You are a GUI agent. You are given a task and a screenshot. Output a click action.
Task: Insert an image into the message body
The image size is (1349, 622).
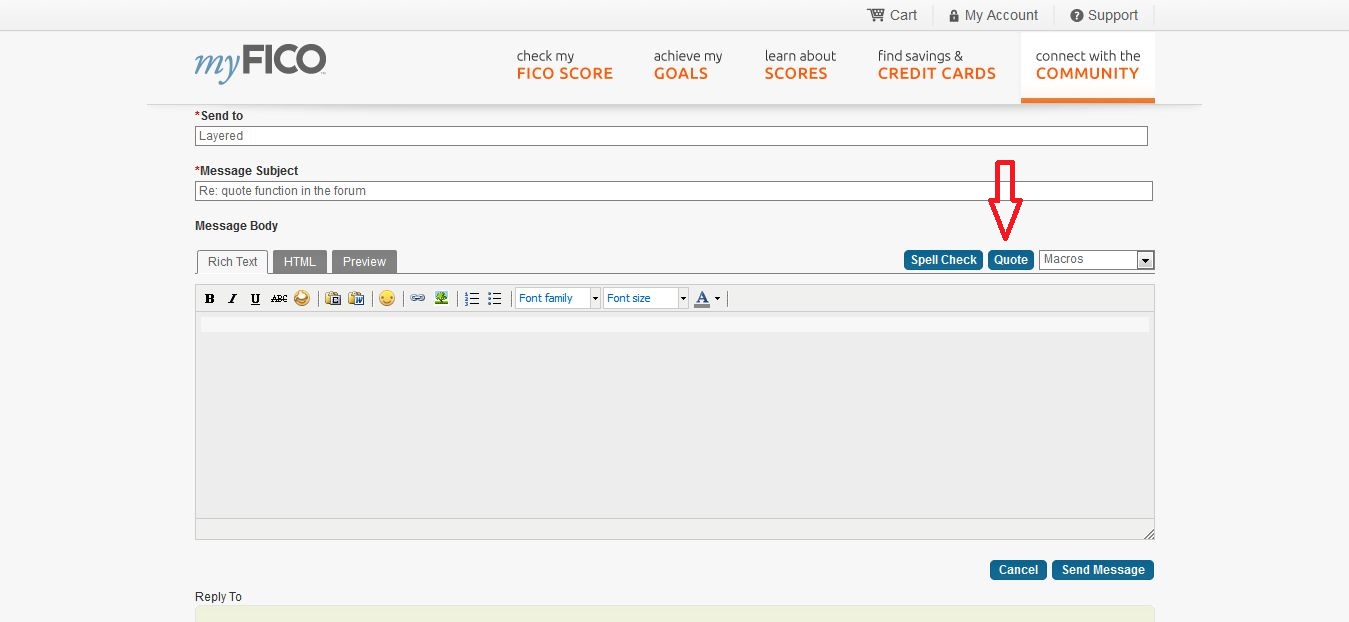tap(441, 298)
